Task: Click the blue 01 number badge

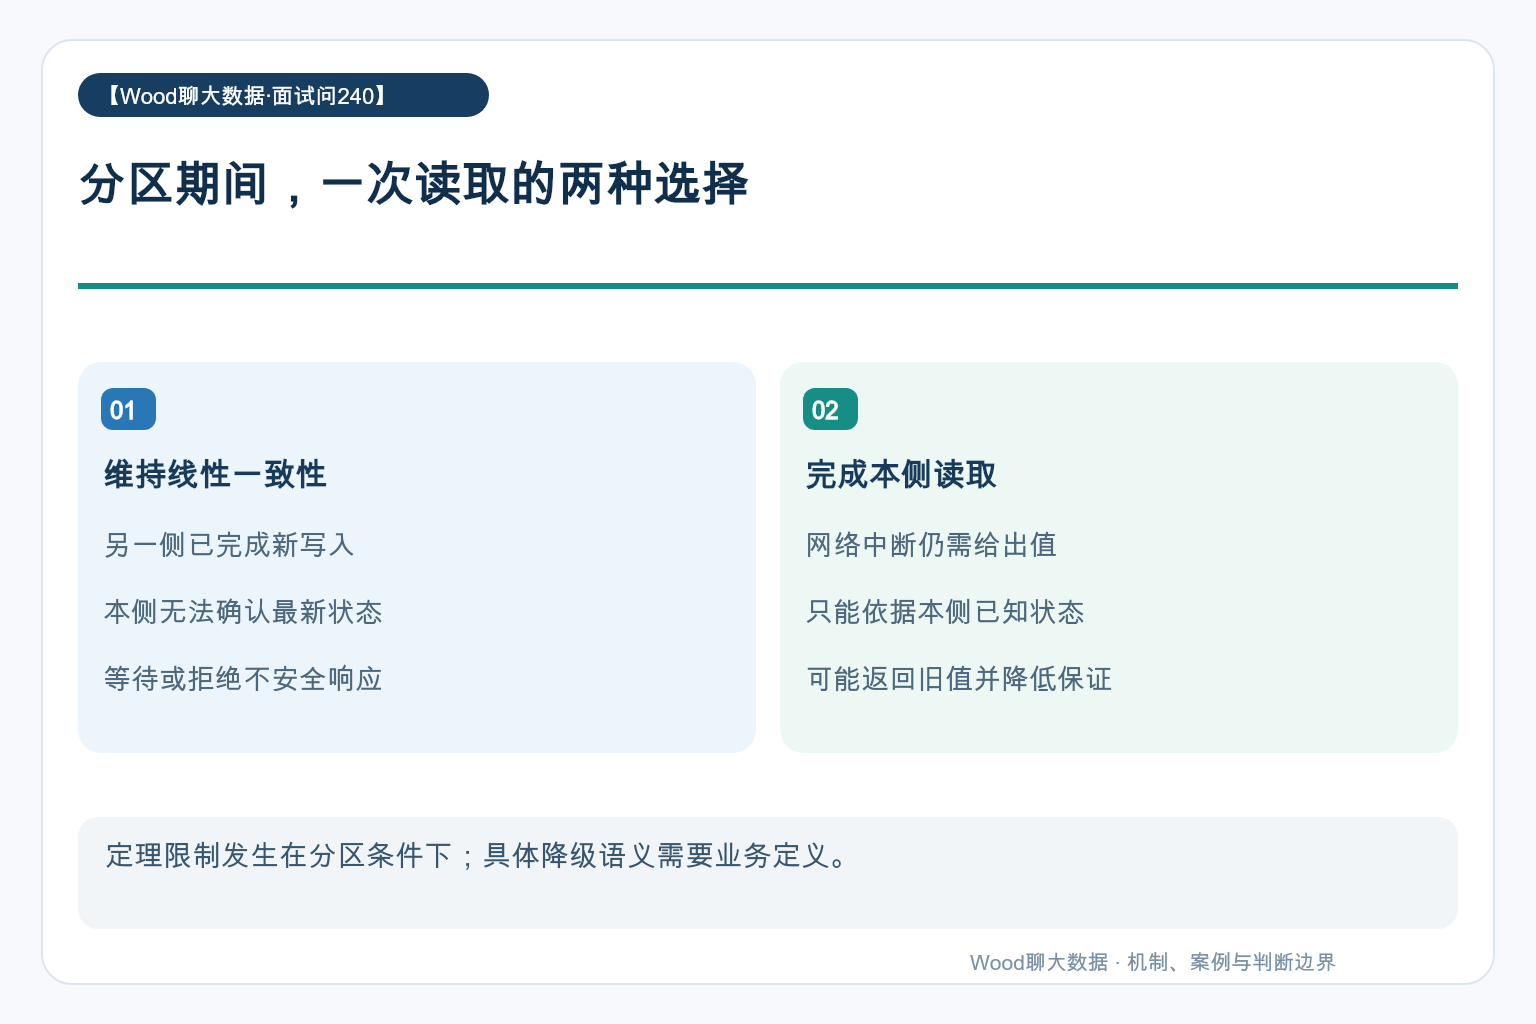Action: point(128,409)
